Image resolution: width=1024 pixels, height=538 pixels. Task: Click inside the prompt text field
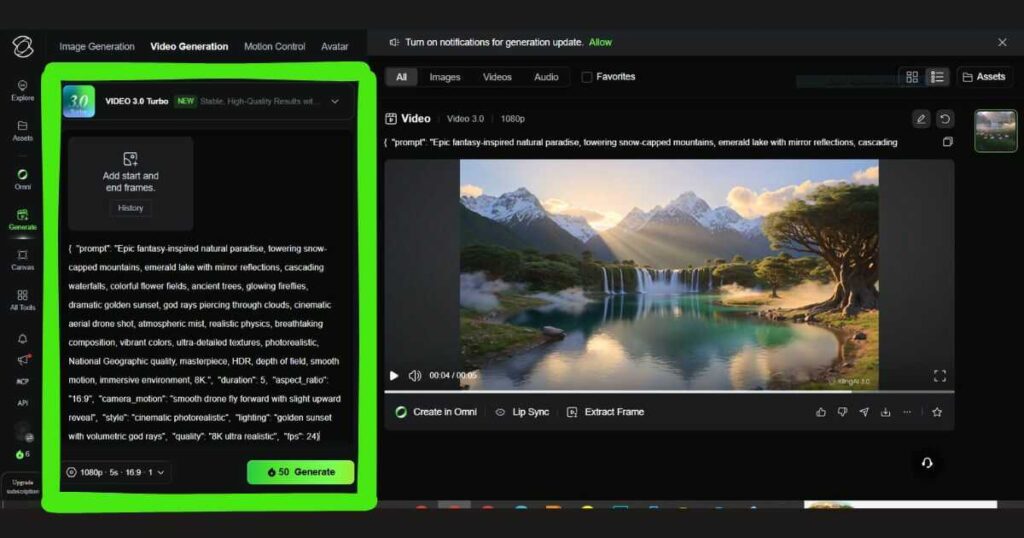(x=206, y=342)
